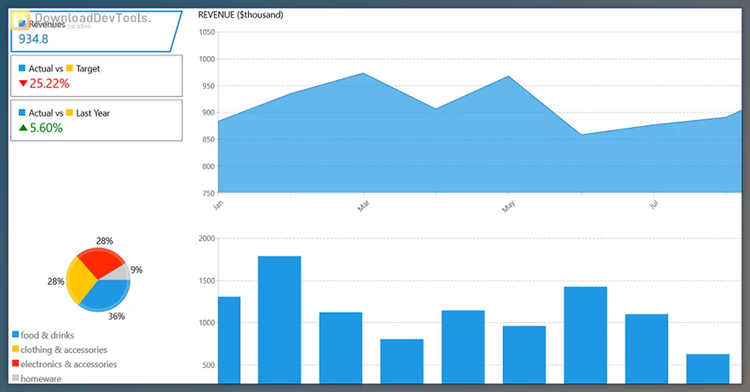
Task: Click the food & drinks legend entry
Action: tap(43, 335)
